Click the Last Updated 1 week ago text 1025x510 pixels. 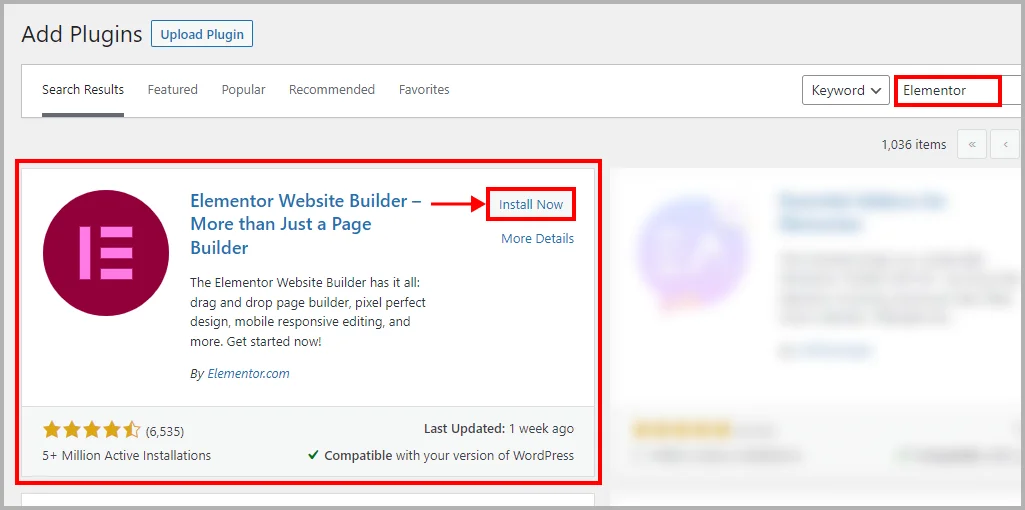click(x=499, y=429)
